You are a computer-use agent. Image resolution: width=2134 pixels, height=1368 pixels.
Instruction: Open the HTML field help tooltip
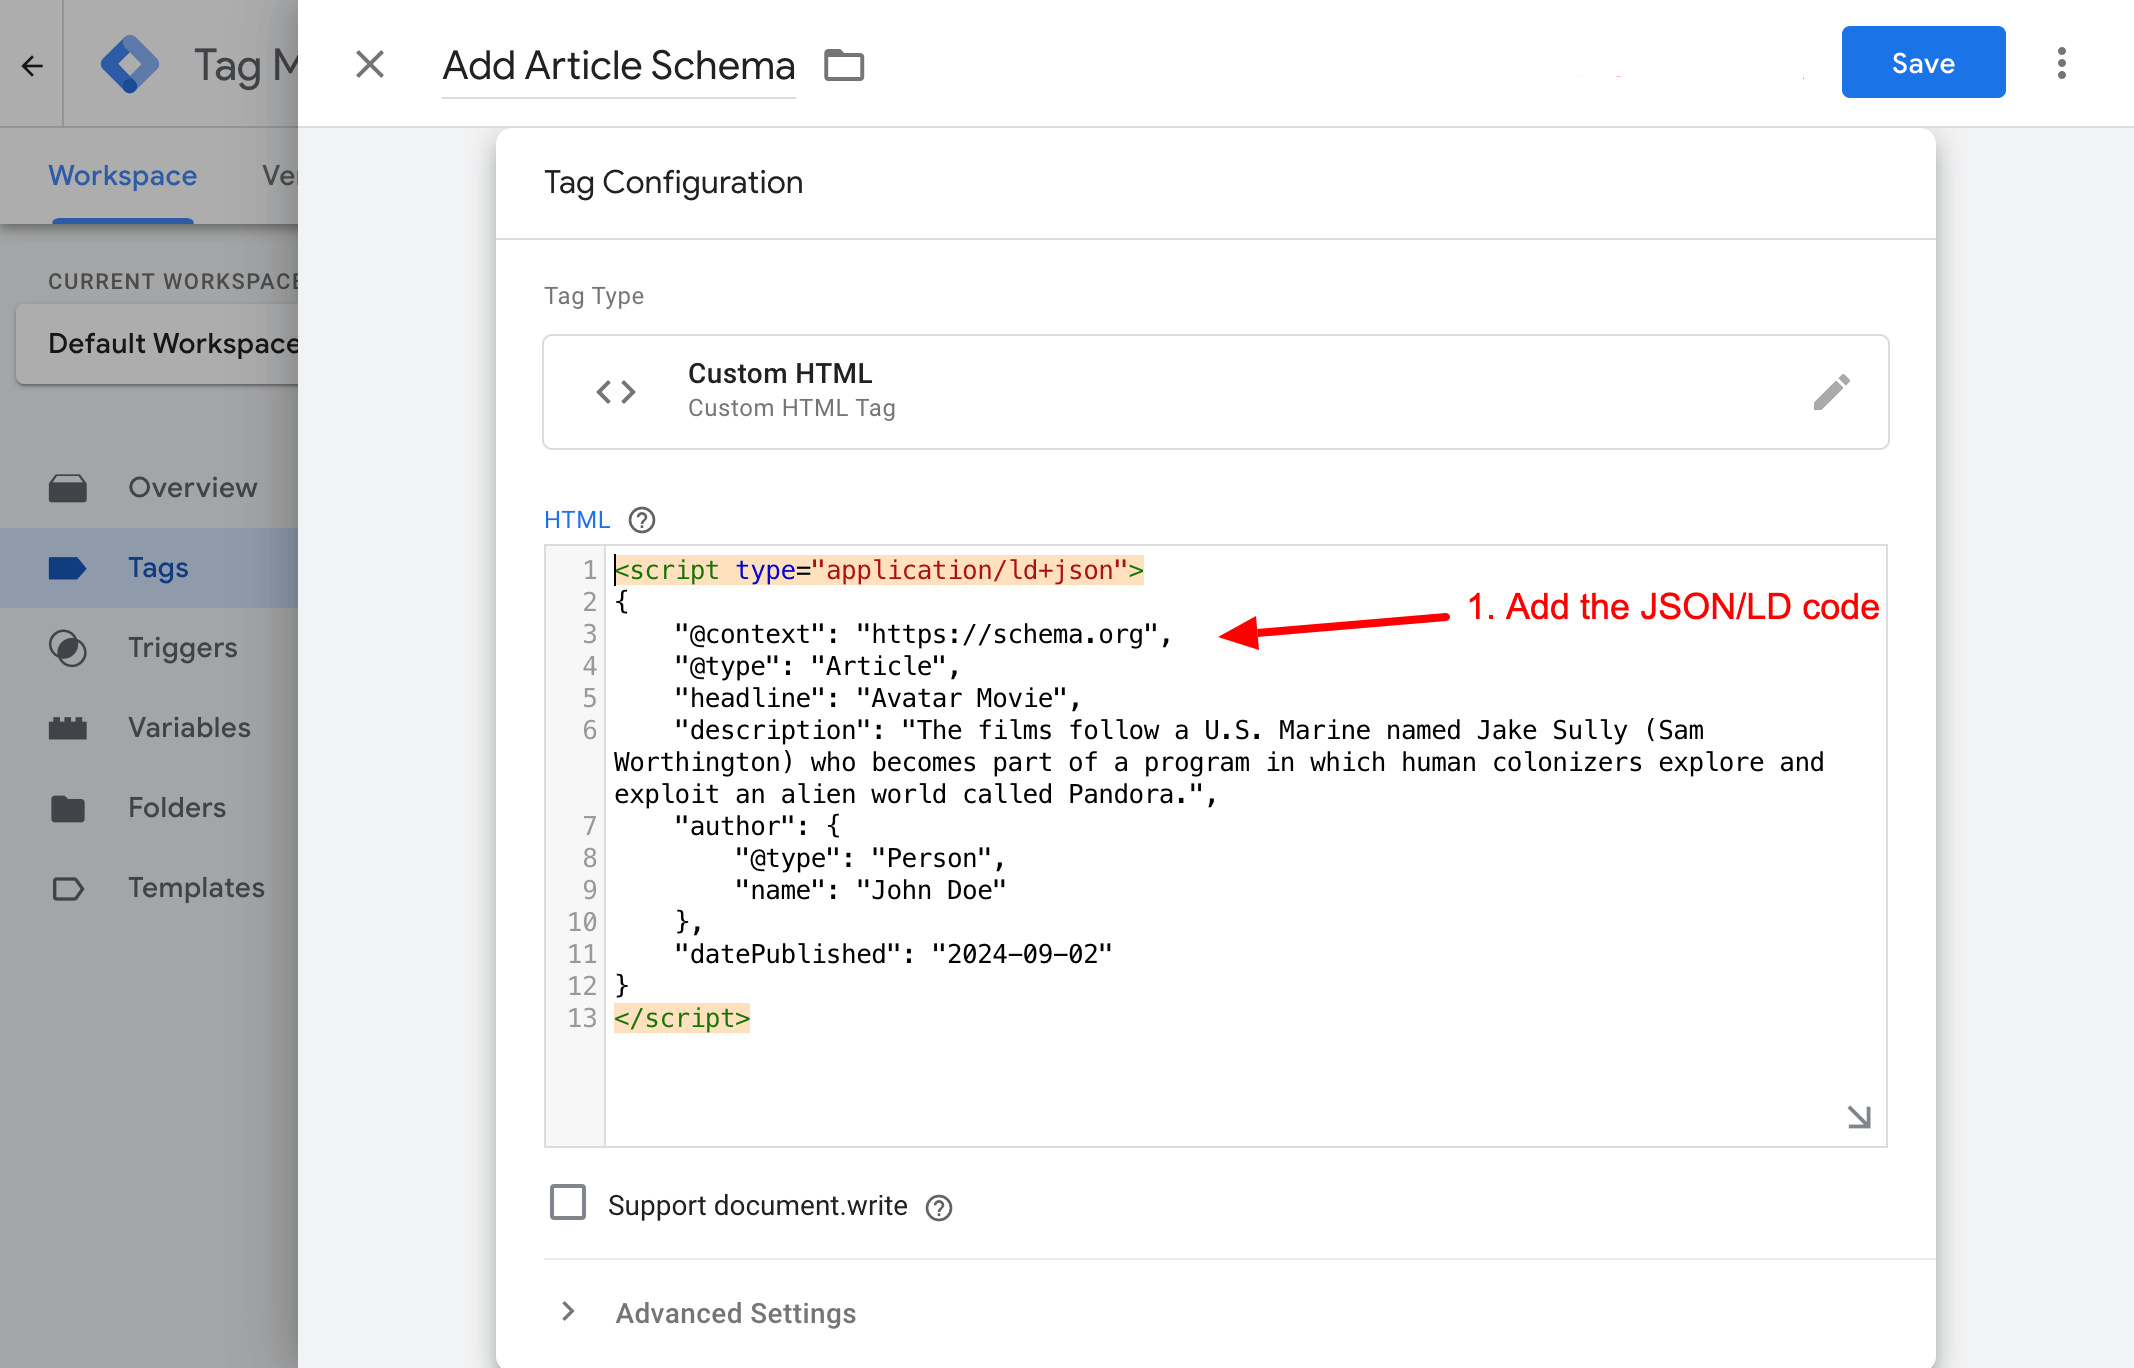coord(641,519)
